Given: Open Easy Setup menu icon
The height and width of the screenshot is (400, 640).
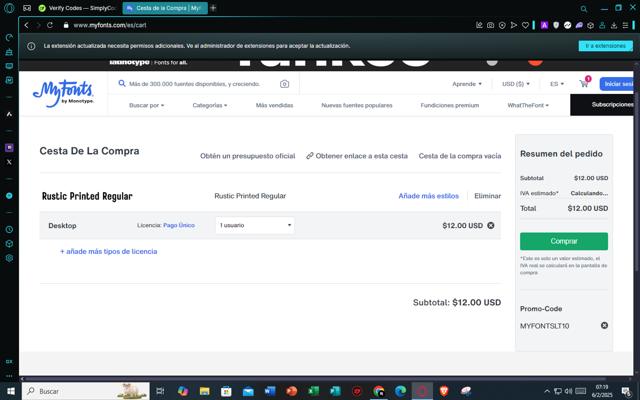Looking at the screenshot, I should (x=625, y=25).
